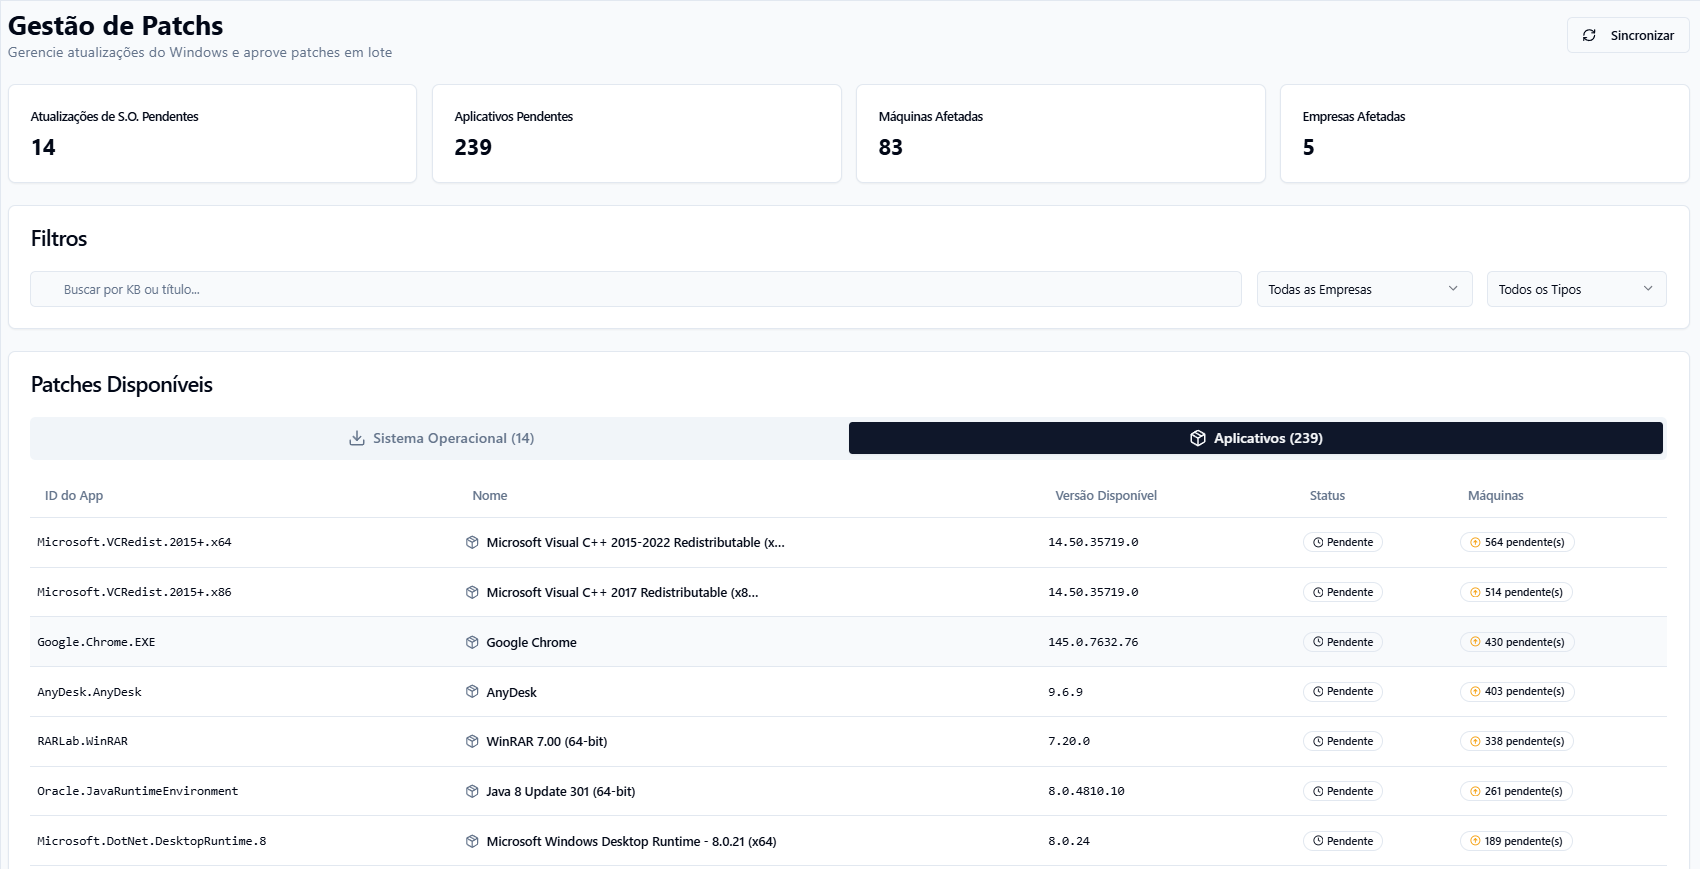The height and width of the screenshot is (869, 1700).
Task: Select the AnyDesk.AnyDesk app ID cell
Action: (x=89, y=692)
